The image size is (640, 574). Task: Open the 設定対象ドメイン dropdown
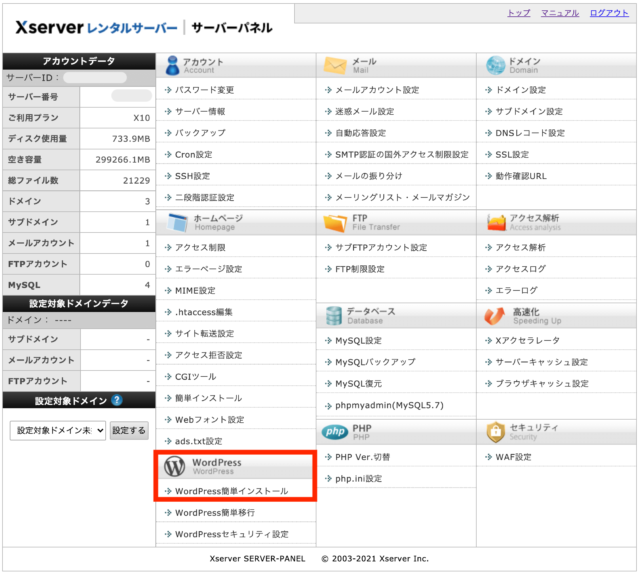coord(58,430)
